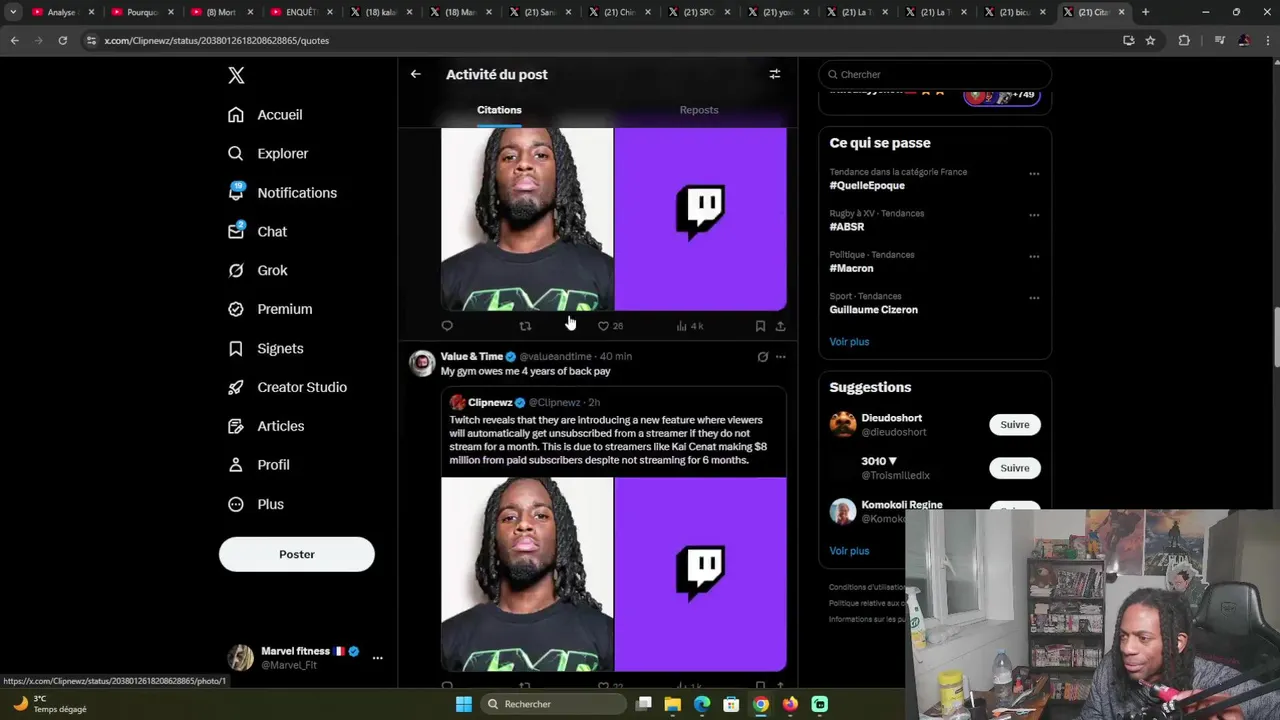Image resolution: width=1280 pixels, height=720 pixels.
Task: Open Value & Time account name link
Action: coord(472,357)
